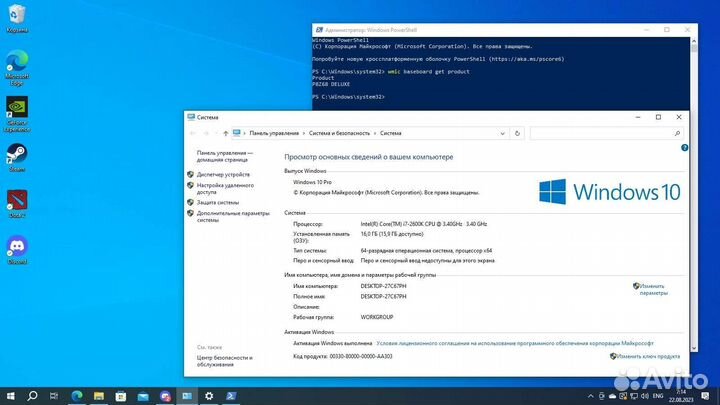
Task: Go up one level in System window
Action: pos(225,133)
